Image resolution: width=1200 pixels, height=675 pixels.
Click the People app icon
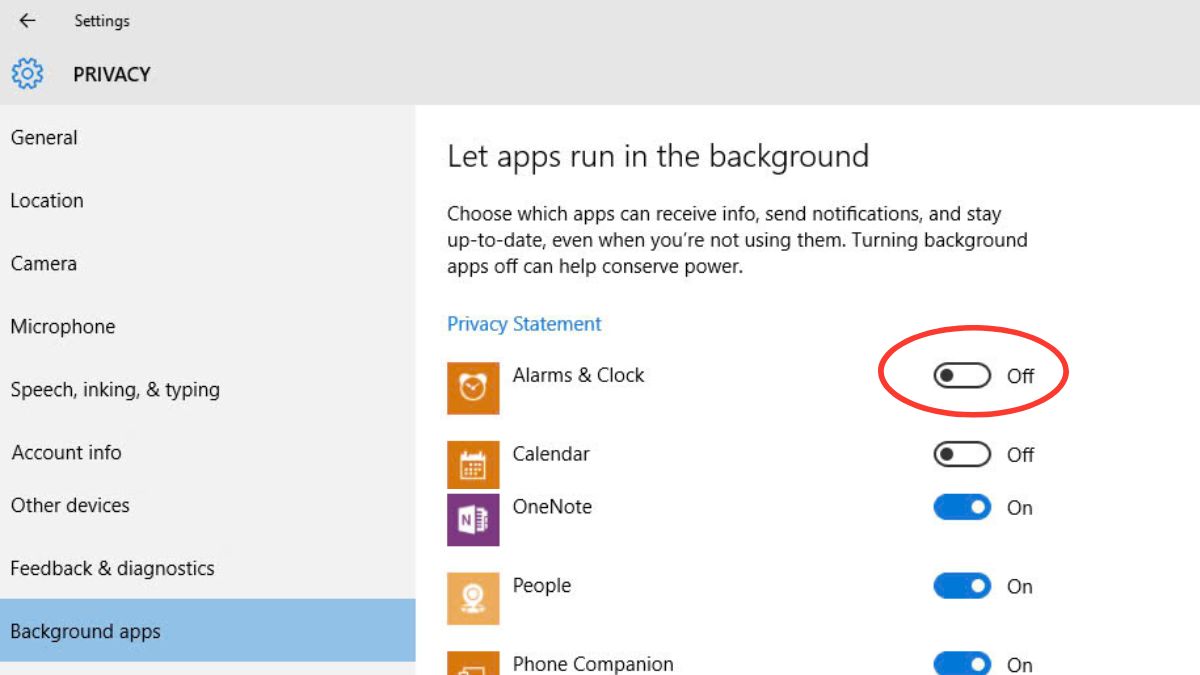click(473, 599)
